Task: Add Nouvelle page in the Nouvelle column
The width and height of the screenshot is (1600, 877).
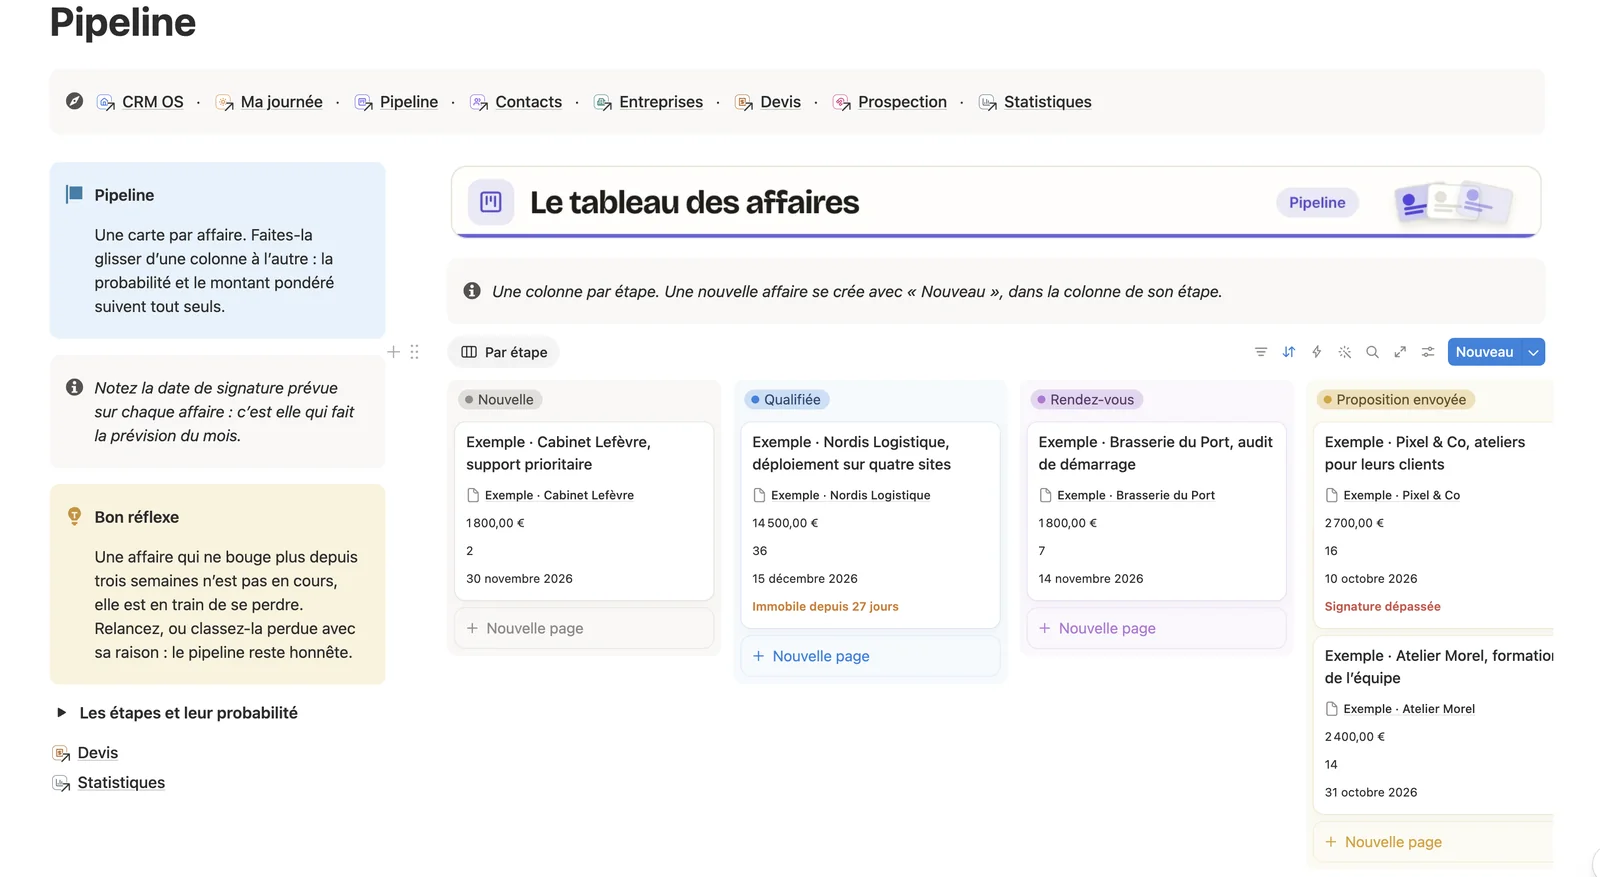Action: [584, 628]
